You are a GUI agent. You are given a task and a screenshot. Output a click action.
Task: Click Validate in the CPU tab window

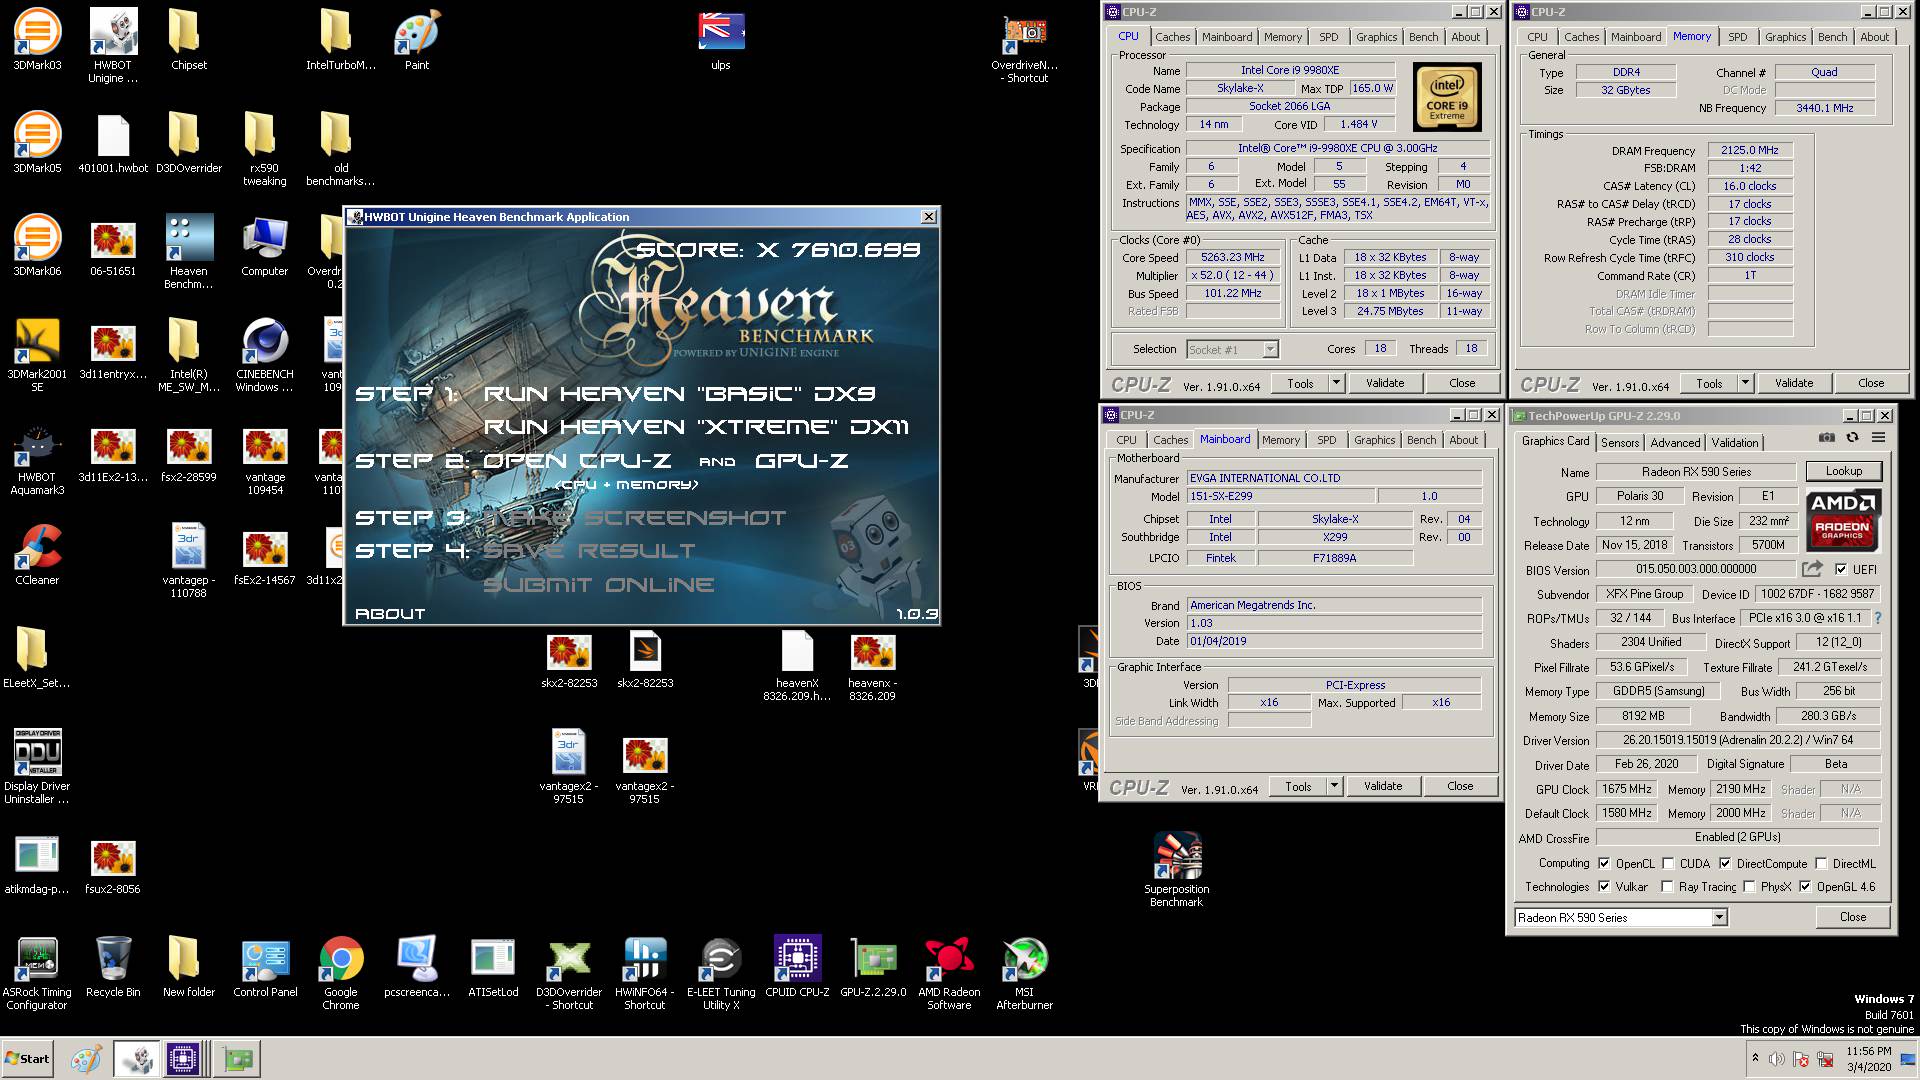[x=1385, y=383]
